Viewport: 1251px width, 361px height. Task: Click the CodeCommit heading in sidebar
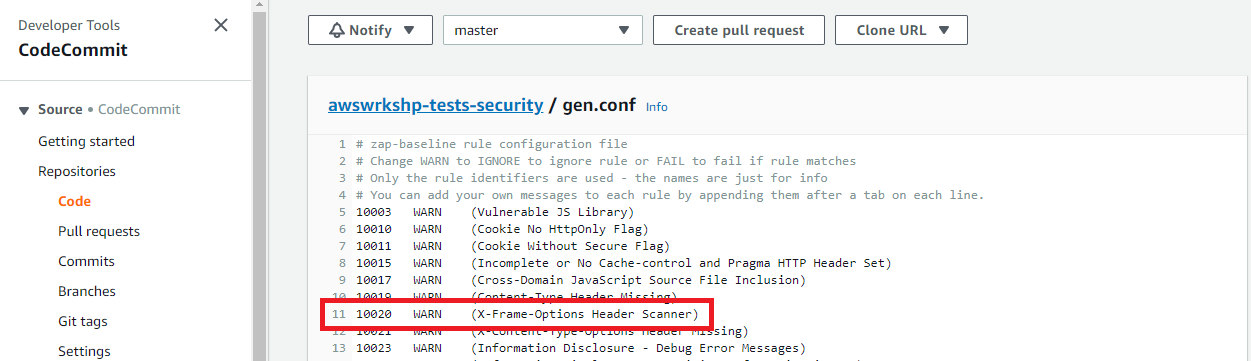pos(73,50)
